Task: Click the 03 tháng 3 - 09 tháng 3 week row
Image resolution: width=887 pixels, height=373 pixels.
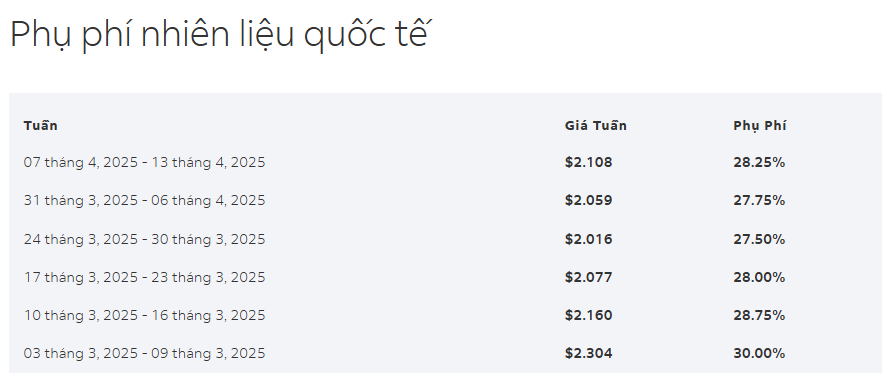Action: 445,353
